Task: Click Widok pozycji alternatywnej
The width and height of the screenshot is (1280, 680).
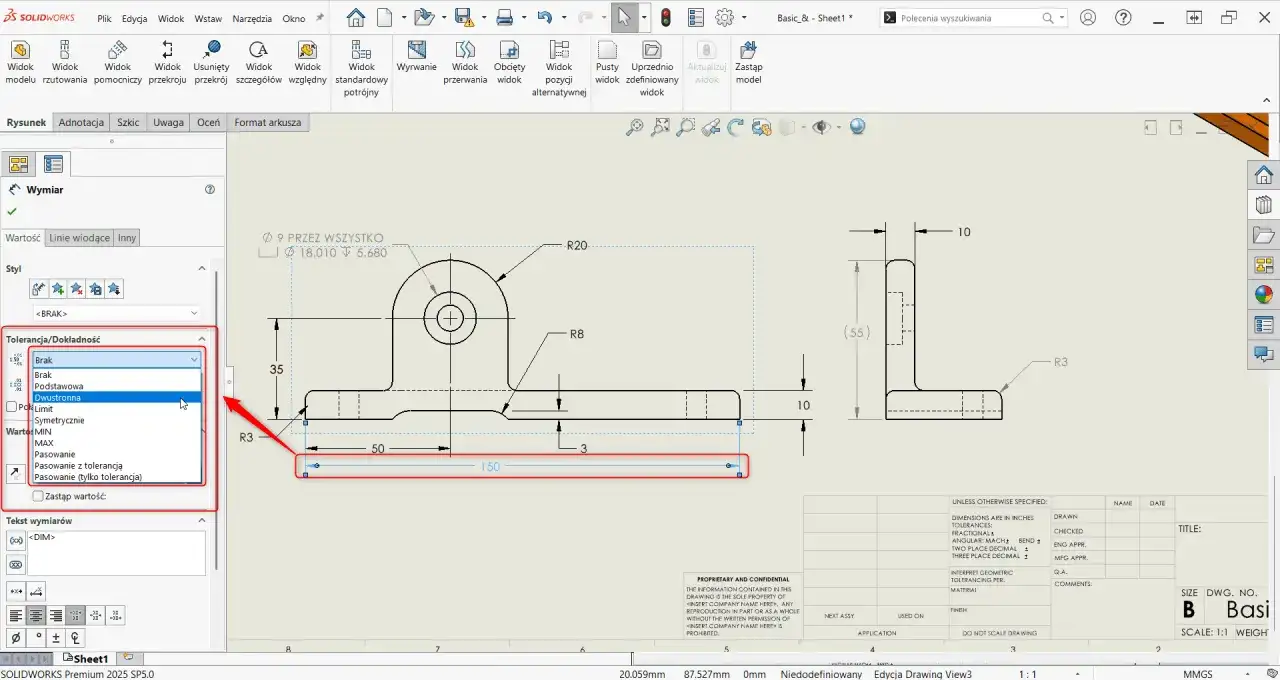Action: [x=558, y=68]
